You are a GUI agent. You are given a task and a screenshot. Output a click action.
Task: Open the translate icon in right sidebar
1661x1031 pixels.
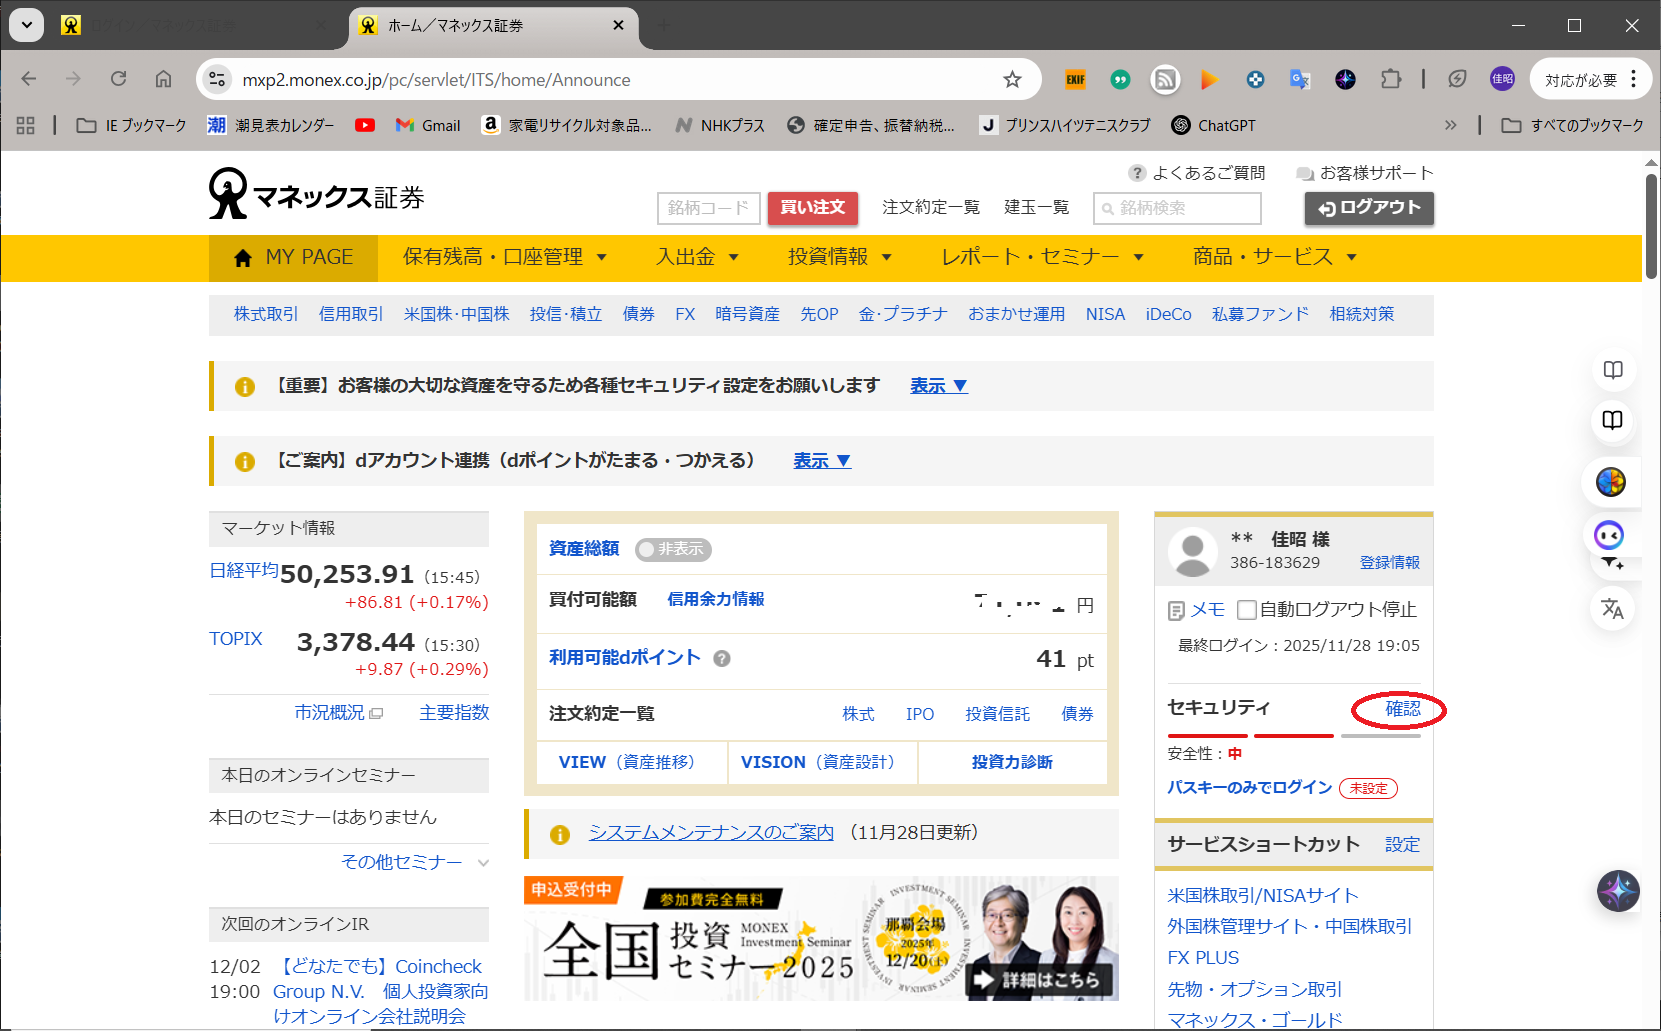pos(1612,608)
